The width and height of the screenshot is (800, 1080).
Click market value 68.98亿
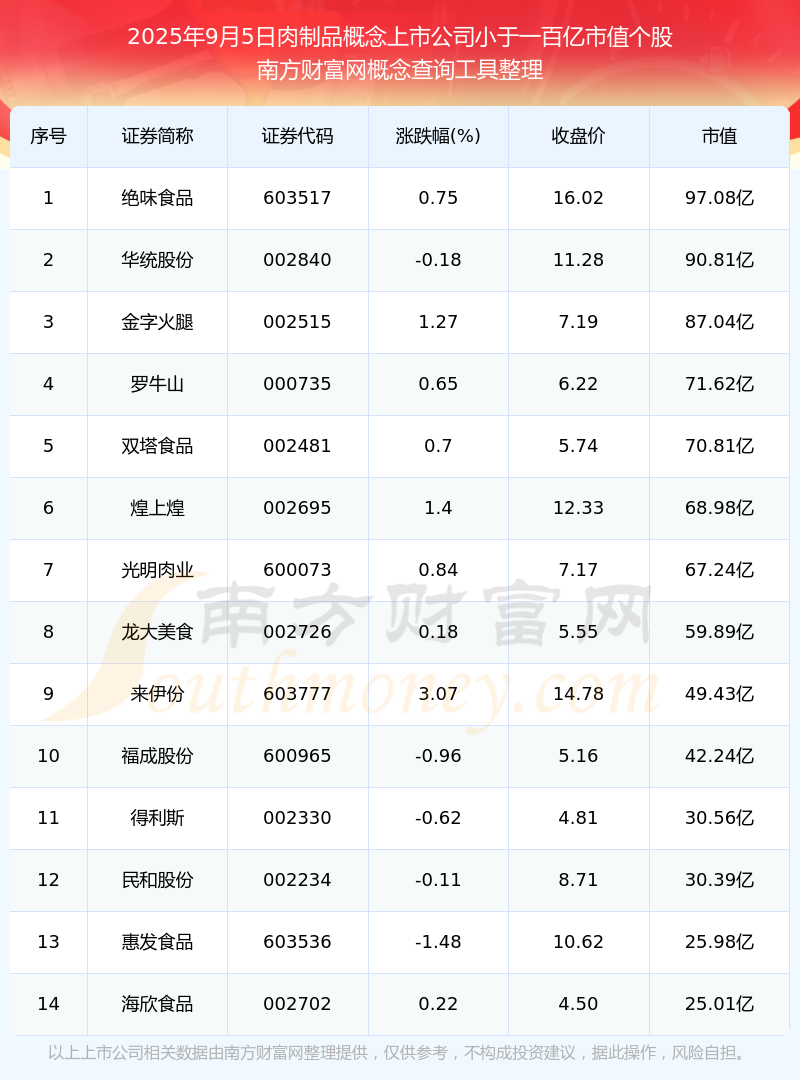(719, 508)
